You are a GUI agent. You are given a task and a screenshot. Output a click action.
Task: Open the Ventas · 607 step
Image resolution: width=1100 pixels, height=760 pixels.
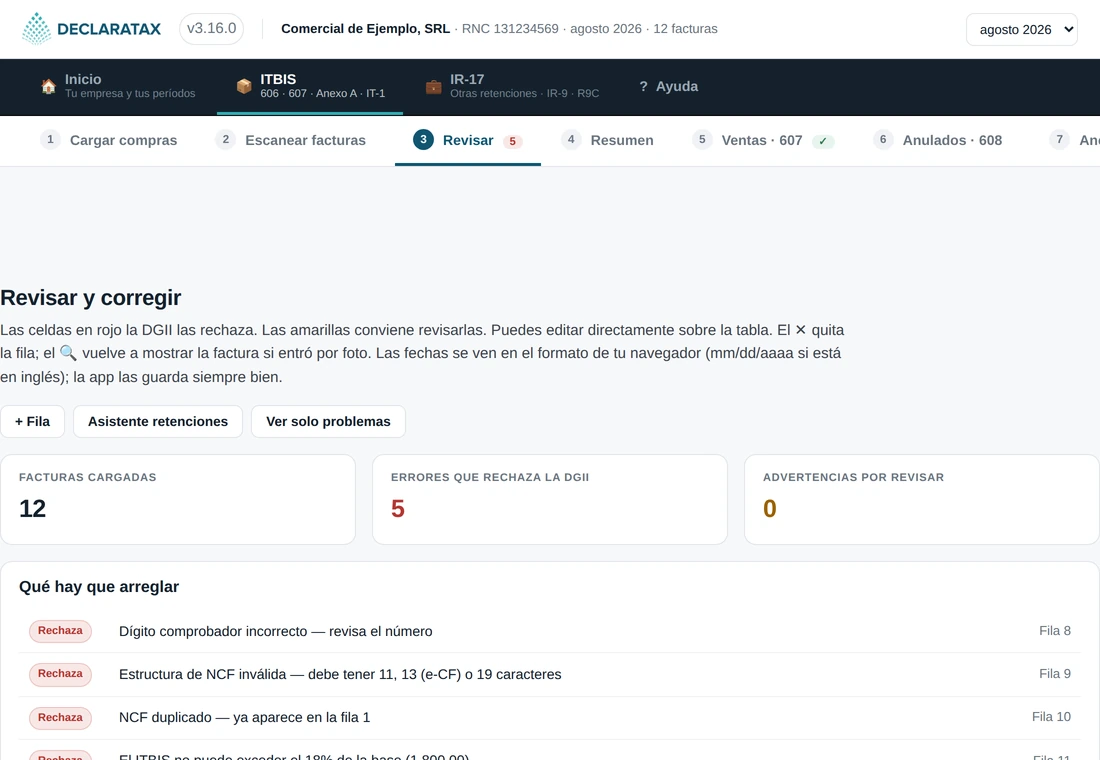[763, 140]
